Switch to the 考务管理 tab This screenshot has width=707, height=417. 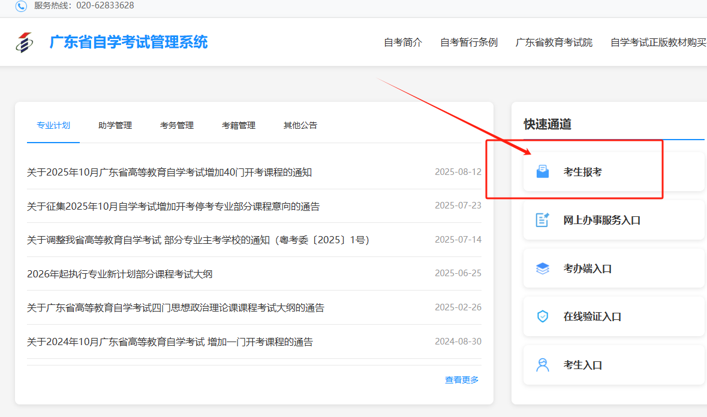click(x=177, y=125)
